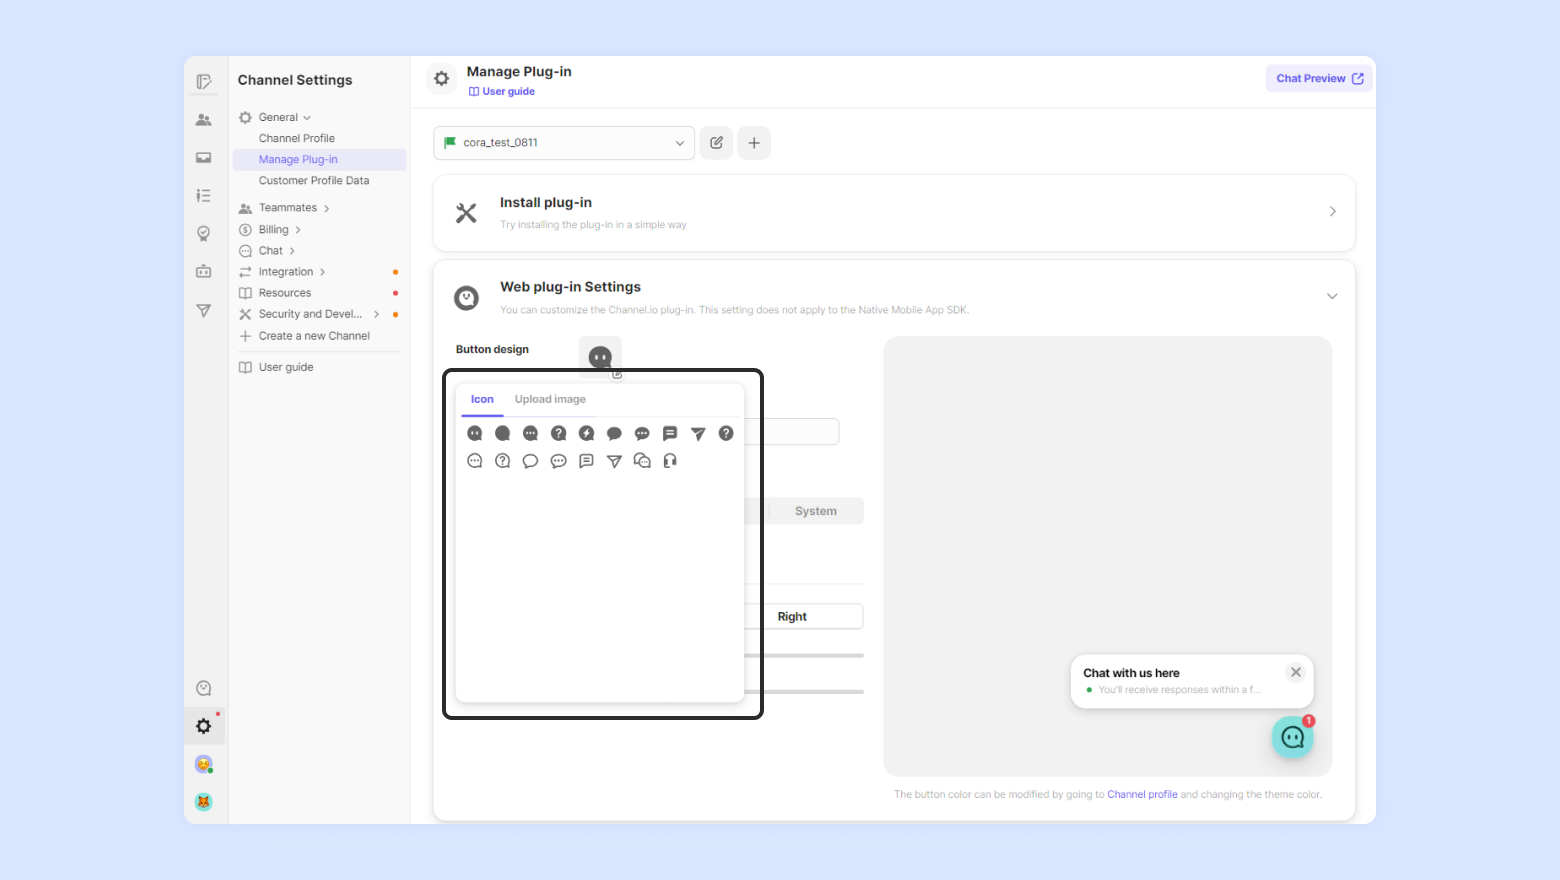This screenshot has width=1560, height=880.
Task: Select the System option
Action: point(816,511)
